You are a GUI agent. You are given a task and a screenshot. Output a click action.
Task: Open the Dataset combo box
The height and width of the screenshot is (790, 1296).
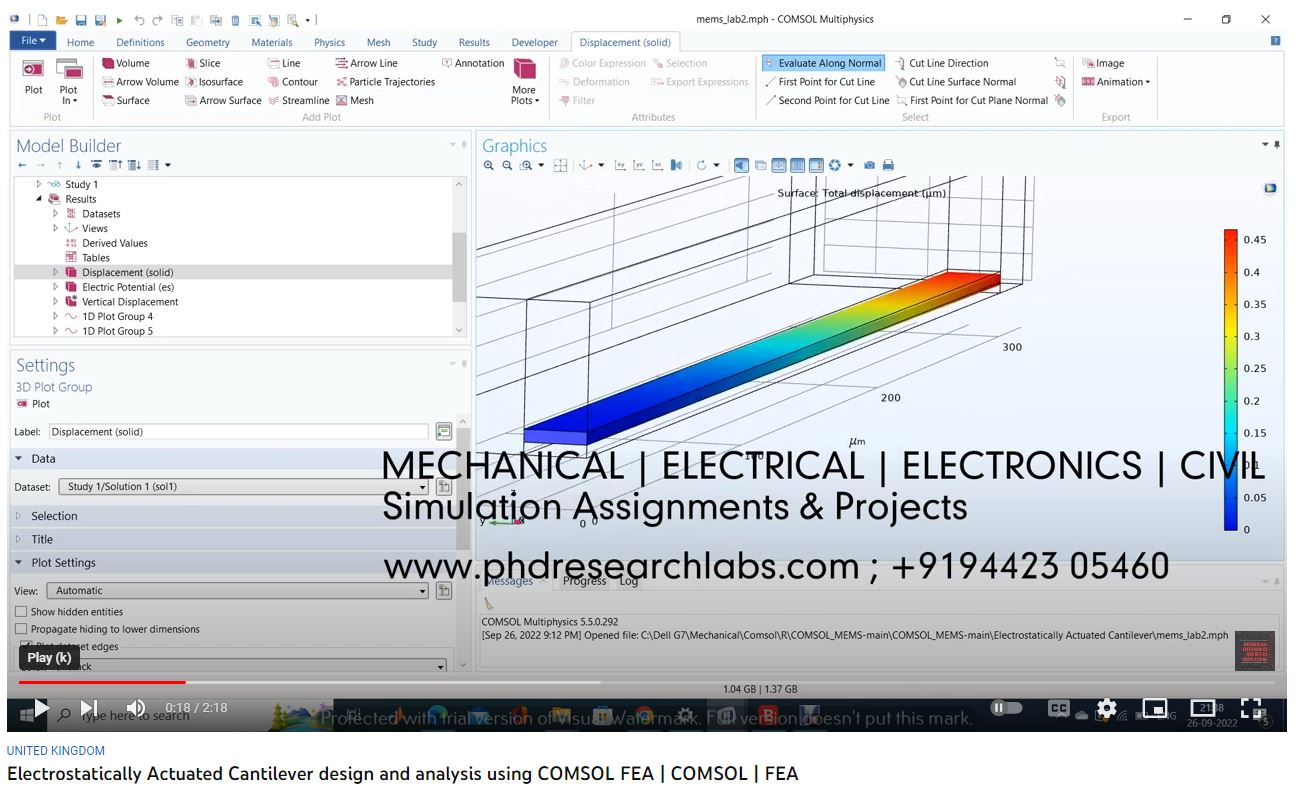tap(244, 487)
